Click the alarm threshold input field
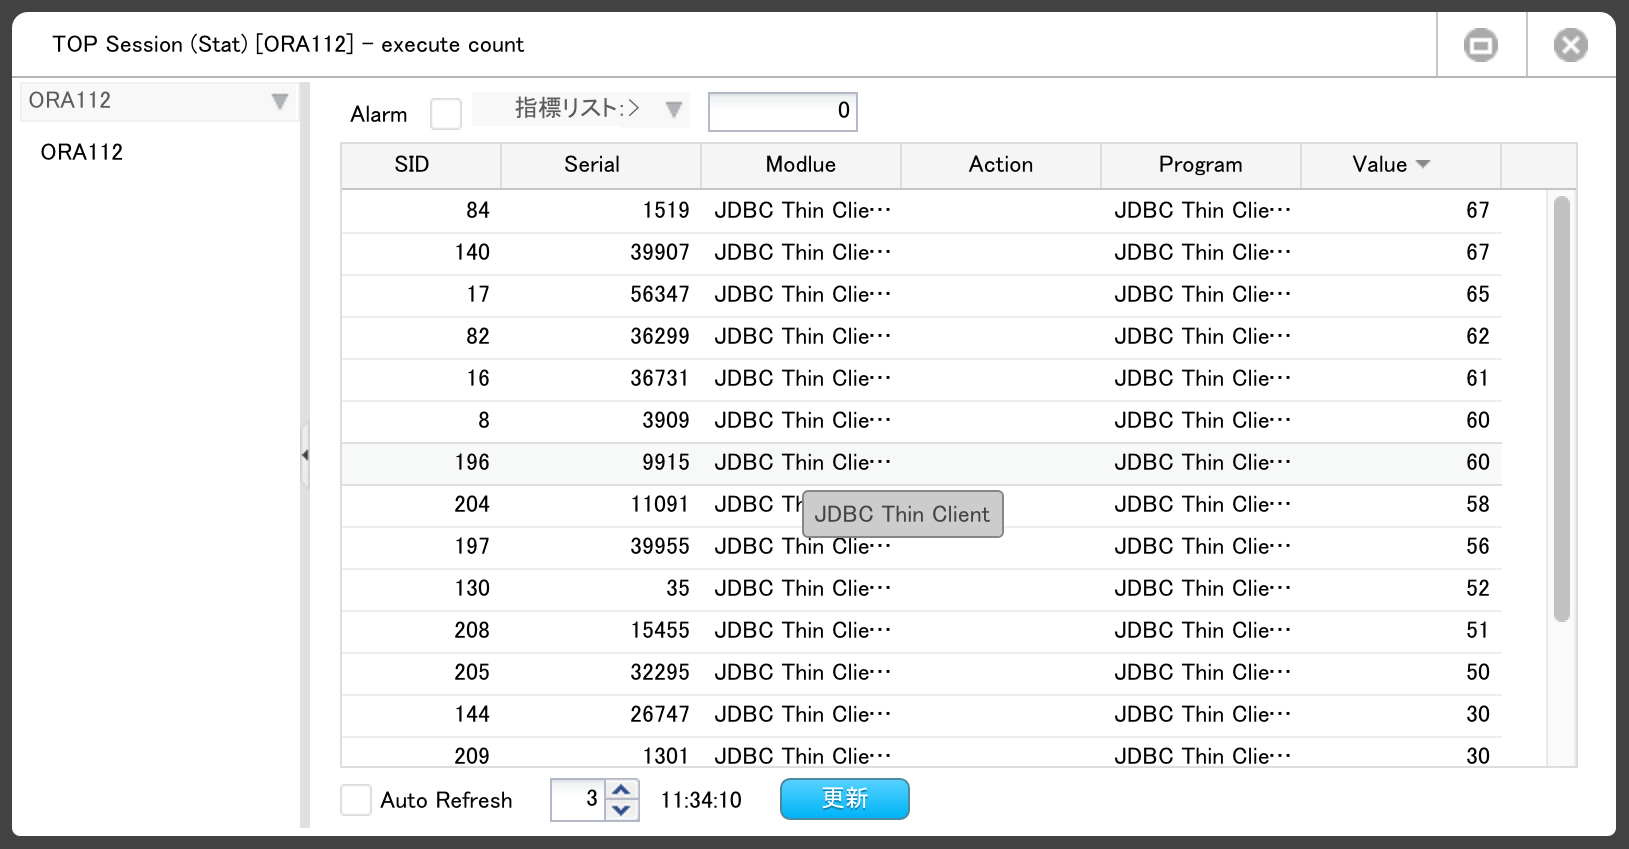The width and height of the screenshot is (1629, 849). point(783,112)
